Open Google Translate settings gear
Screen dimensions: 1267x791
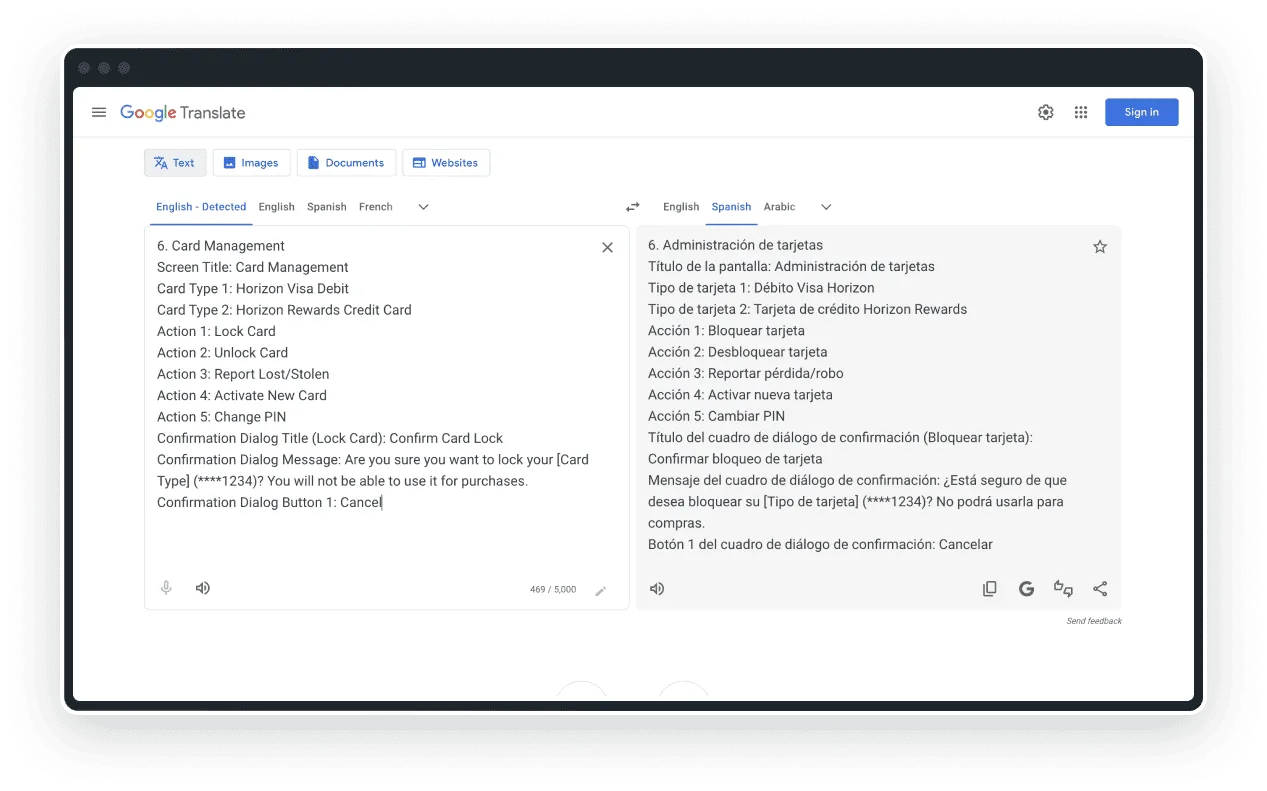[1045, 112]
